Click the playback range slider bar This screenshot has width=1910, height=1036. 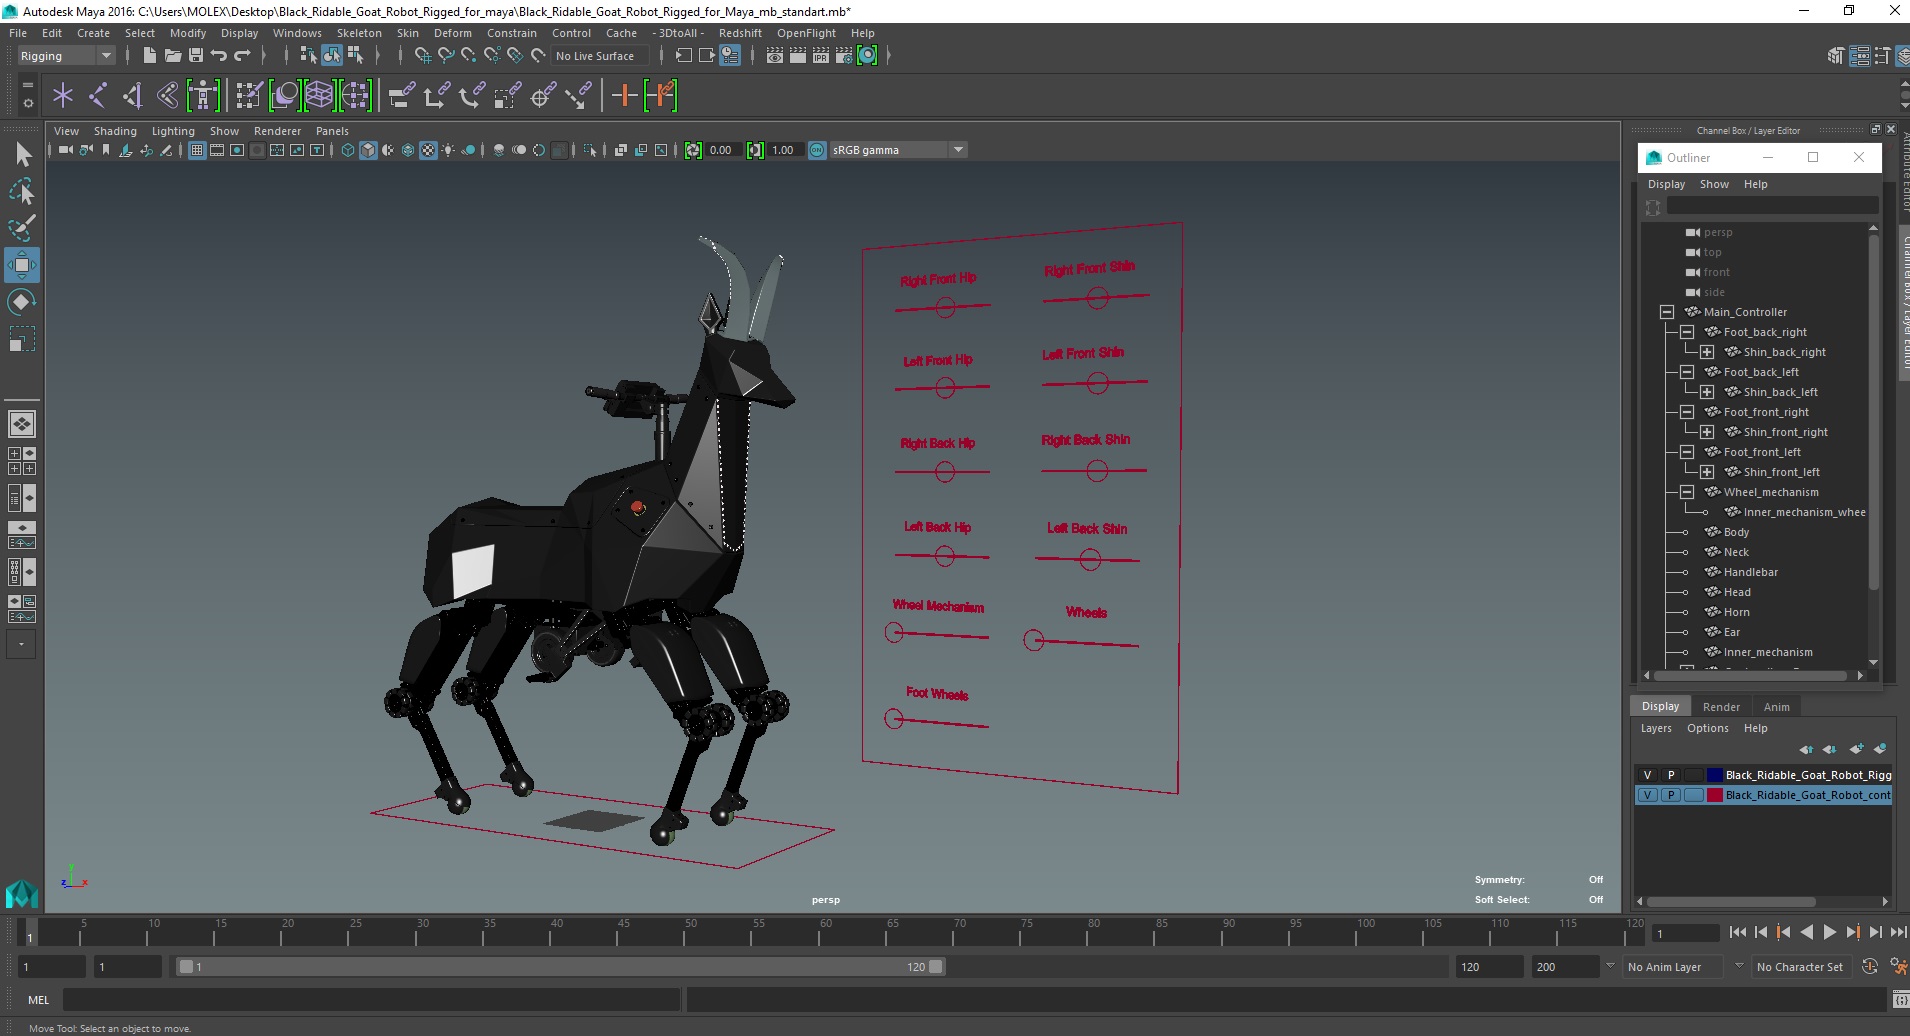[x=560, y=966]
